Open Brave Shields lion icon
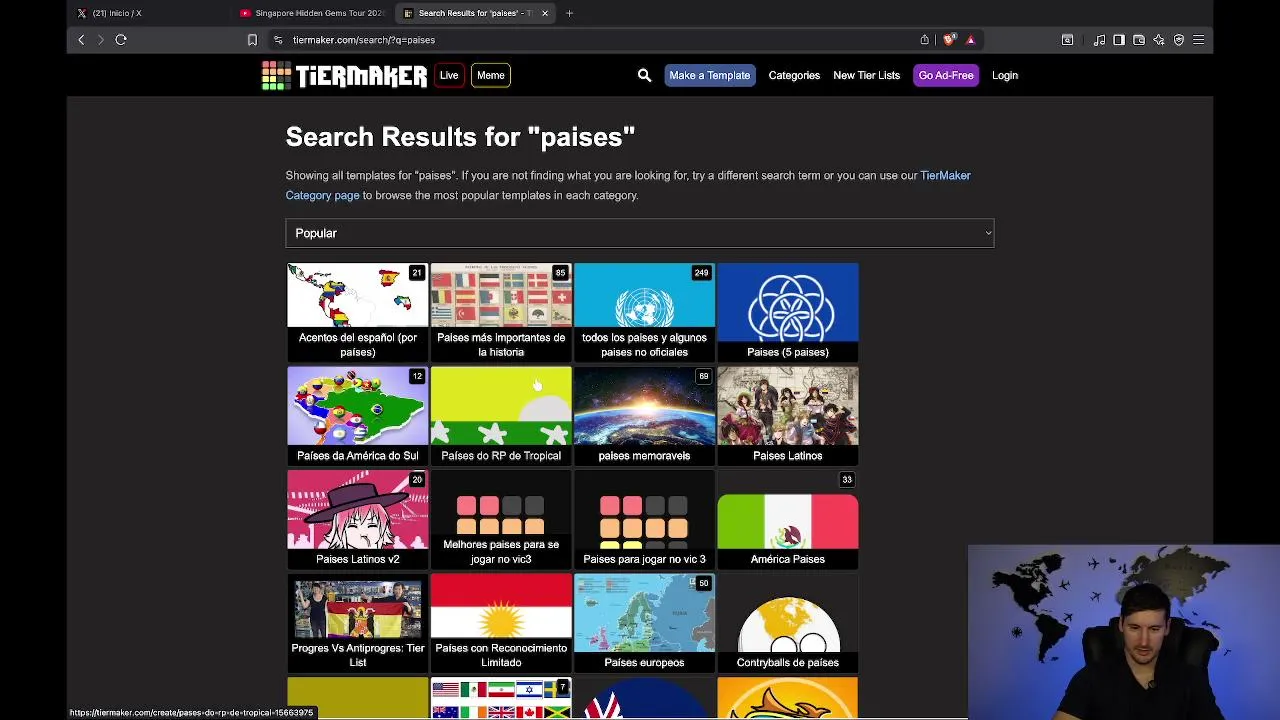Viewport: 1280px width, 720px height. 949,40
